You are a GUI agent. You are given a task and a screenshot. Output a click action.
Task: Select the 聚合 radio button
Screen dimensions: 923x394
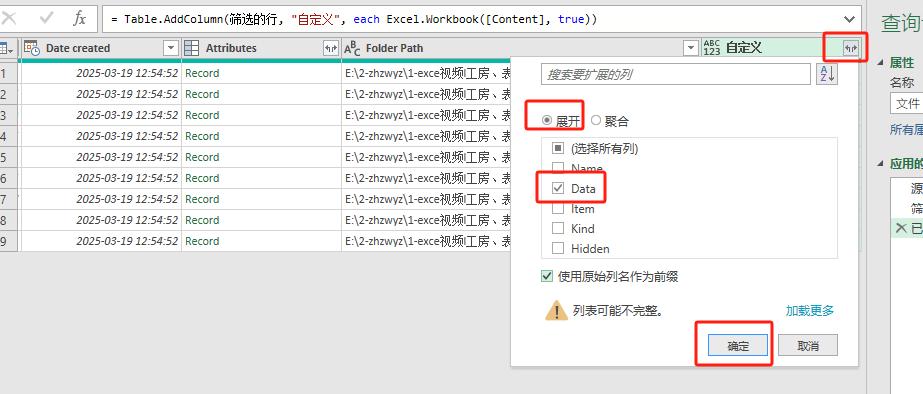click(596, 121)
